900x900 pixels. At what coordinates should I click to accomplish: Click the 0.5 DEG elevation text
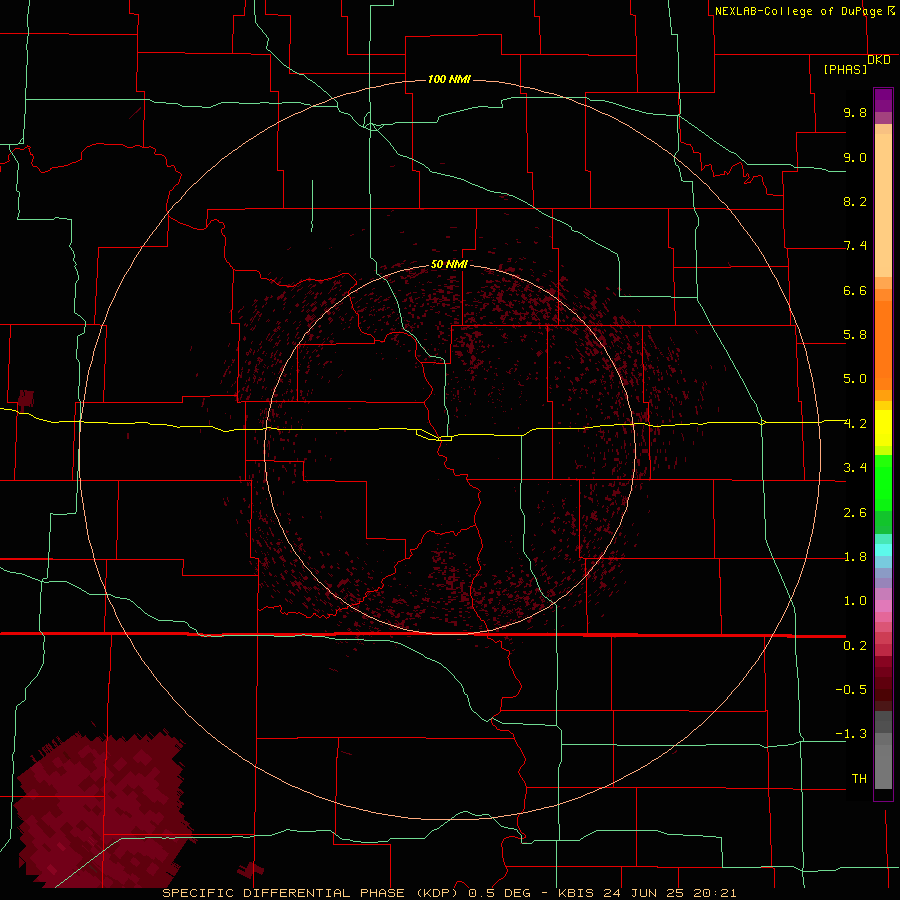tap(500, 893)
